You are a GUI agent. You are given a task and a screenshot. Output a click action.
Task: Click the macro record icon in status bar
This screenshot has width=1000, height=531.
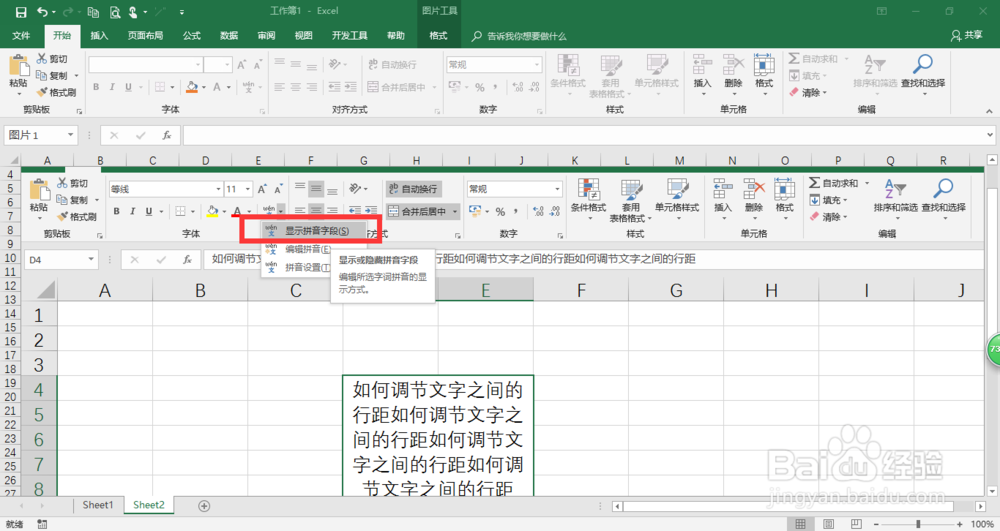point(42,524)
